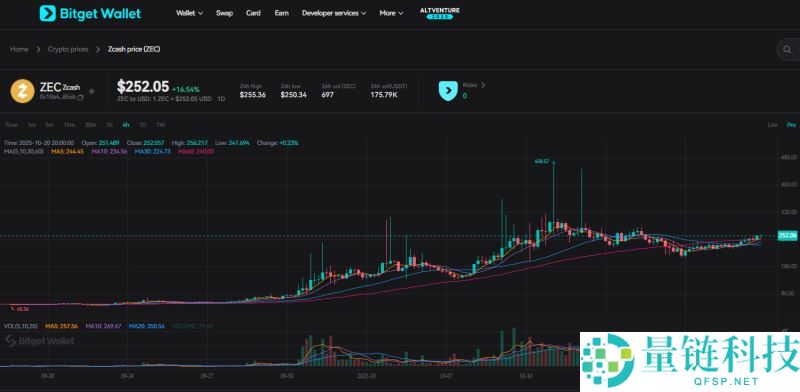Click the 175.79K USDT volume value
800x392 pixels.
coord(384,95)
